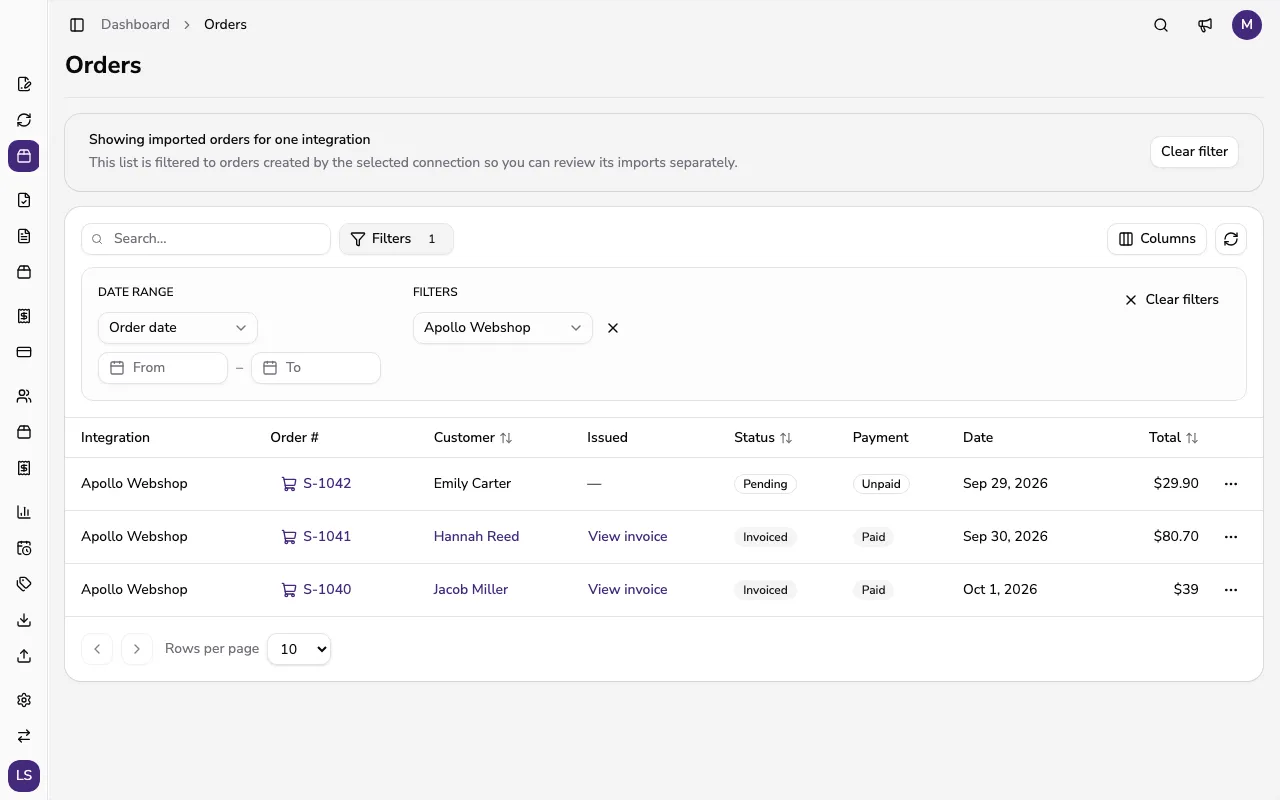
Task: Click the sync arrows icon in the sidebar
Action: click(x=24, y=120)
